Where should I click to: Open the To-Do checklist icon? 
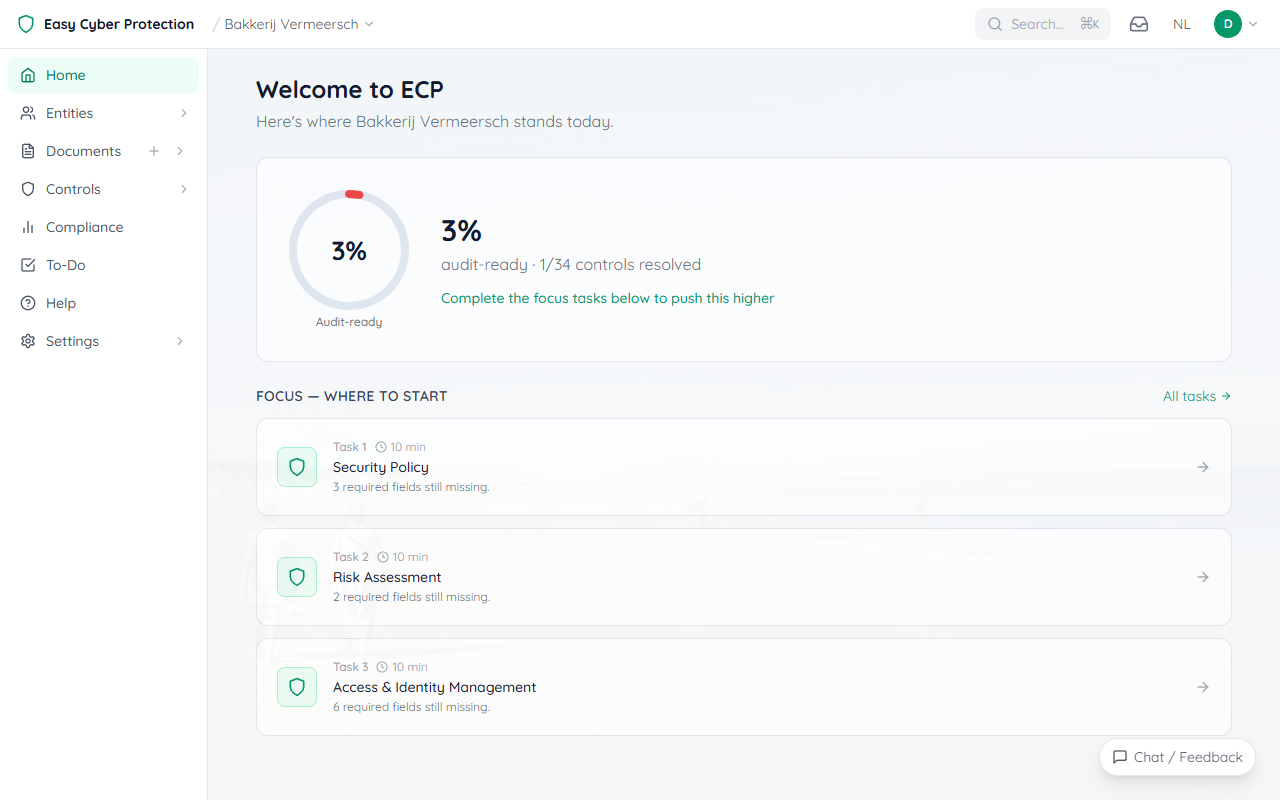[28, 264]
